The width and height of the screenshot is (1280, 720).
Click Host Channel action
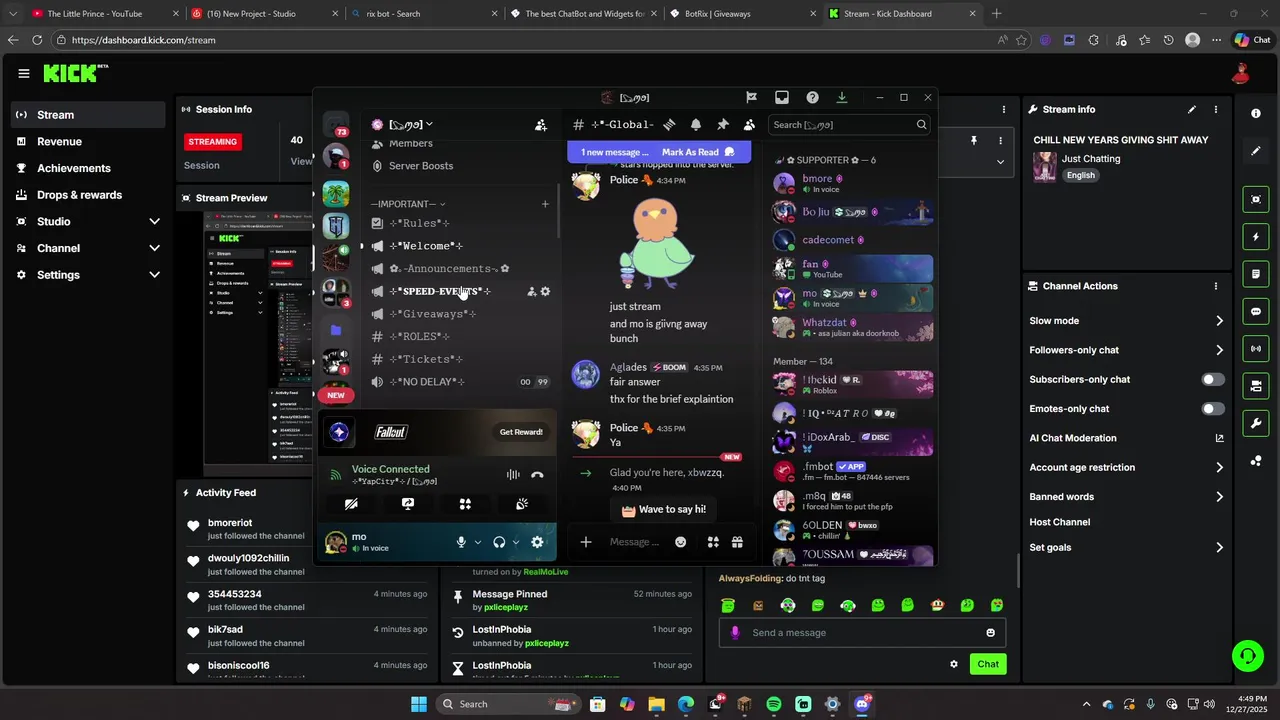point(1060,522)
